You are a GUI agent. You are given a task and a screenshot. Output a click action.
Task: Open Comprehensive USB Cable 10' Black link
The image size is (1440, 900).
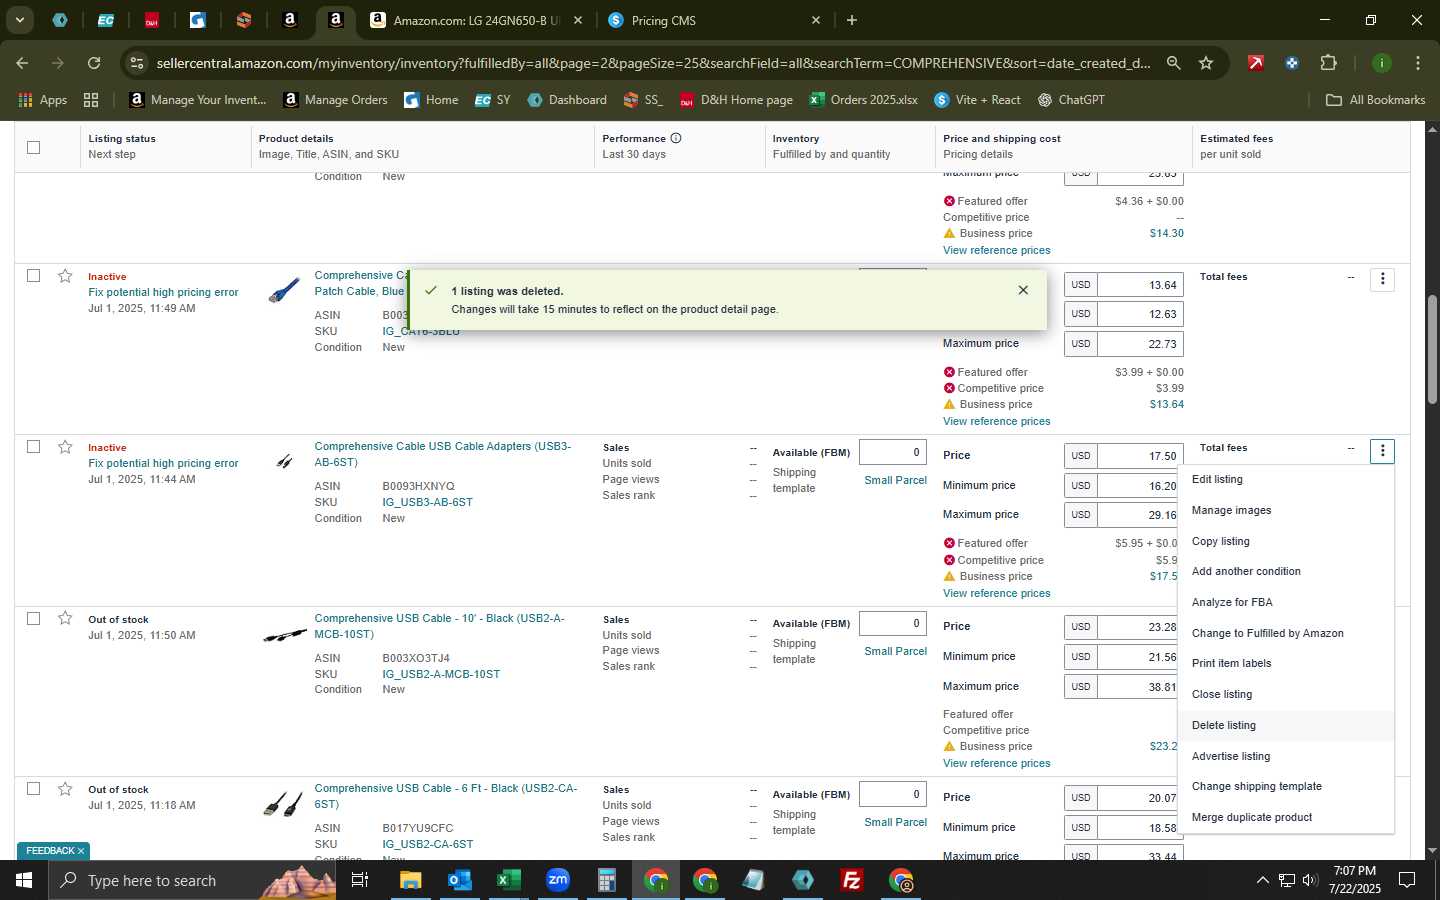[x=439, y=626]
